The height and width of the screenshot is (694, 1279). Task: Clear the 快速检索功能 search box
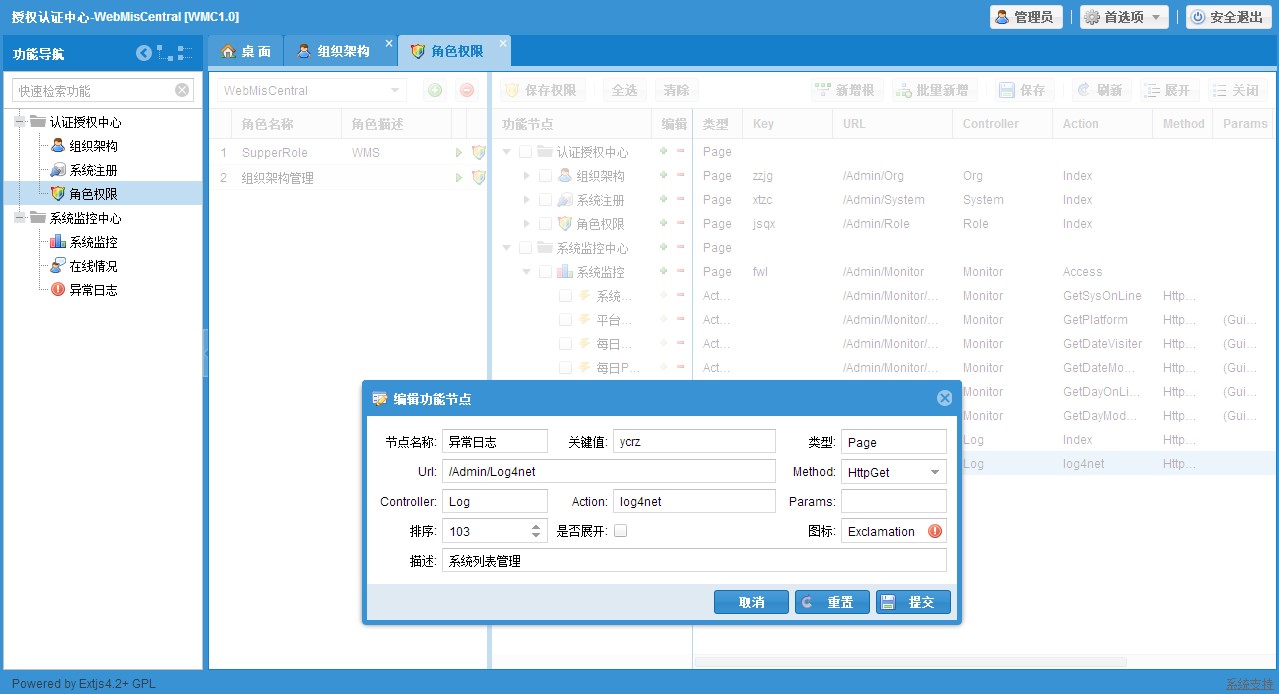pos(182,90)
